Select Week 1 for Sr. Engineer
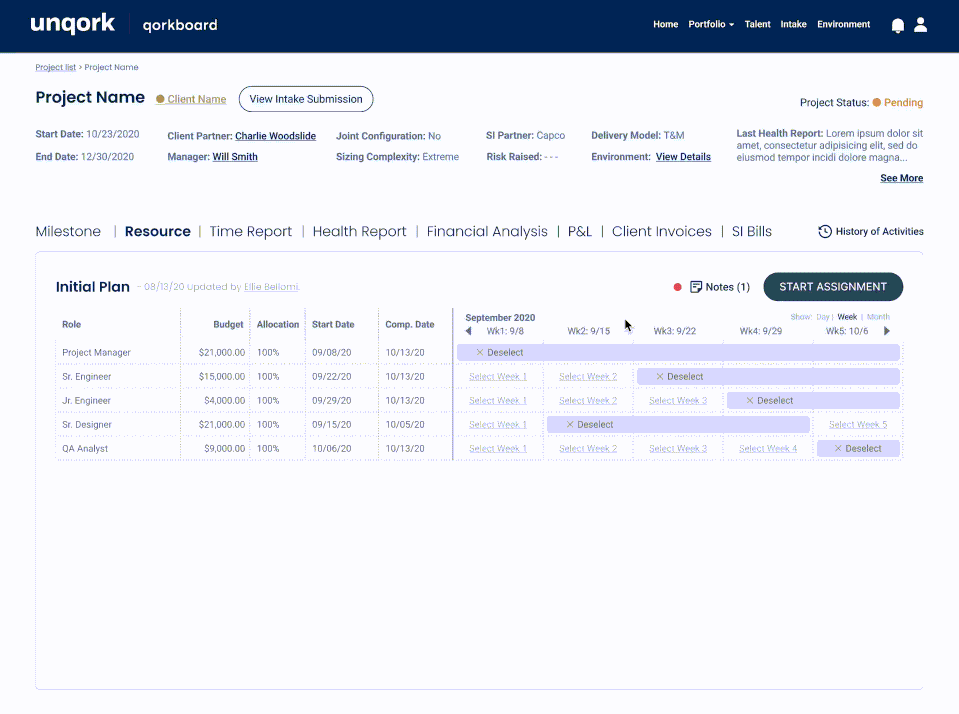Screen dimensions: 959x714 [498, 376]
